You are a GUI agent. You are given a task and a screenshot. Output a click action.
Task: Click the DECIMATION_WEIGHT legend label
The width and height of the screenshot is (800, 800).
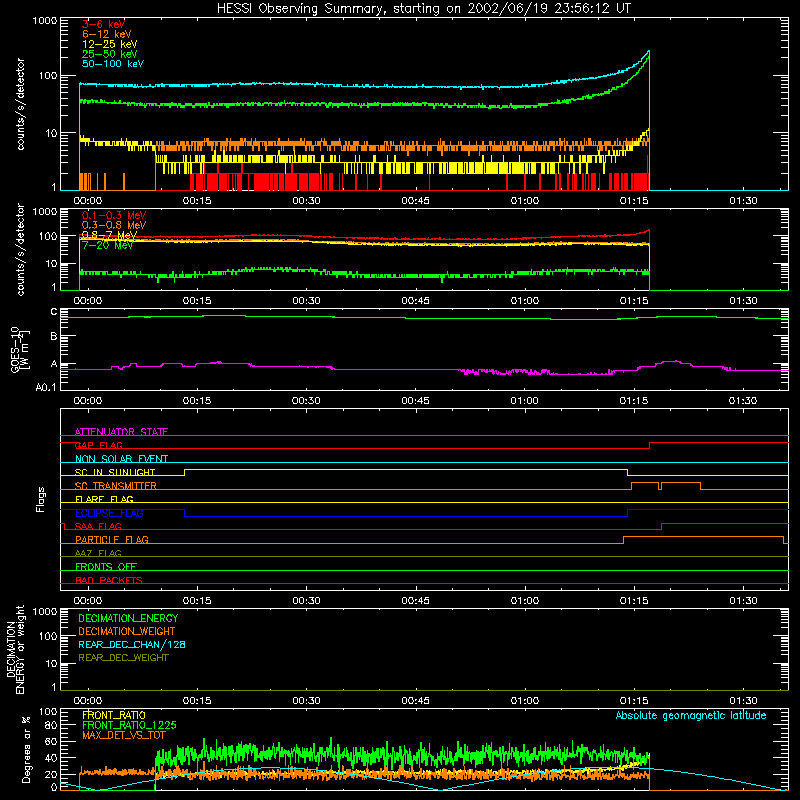pyautogui.click(x=127, y=631)
